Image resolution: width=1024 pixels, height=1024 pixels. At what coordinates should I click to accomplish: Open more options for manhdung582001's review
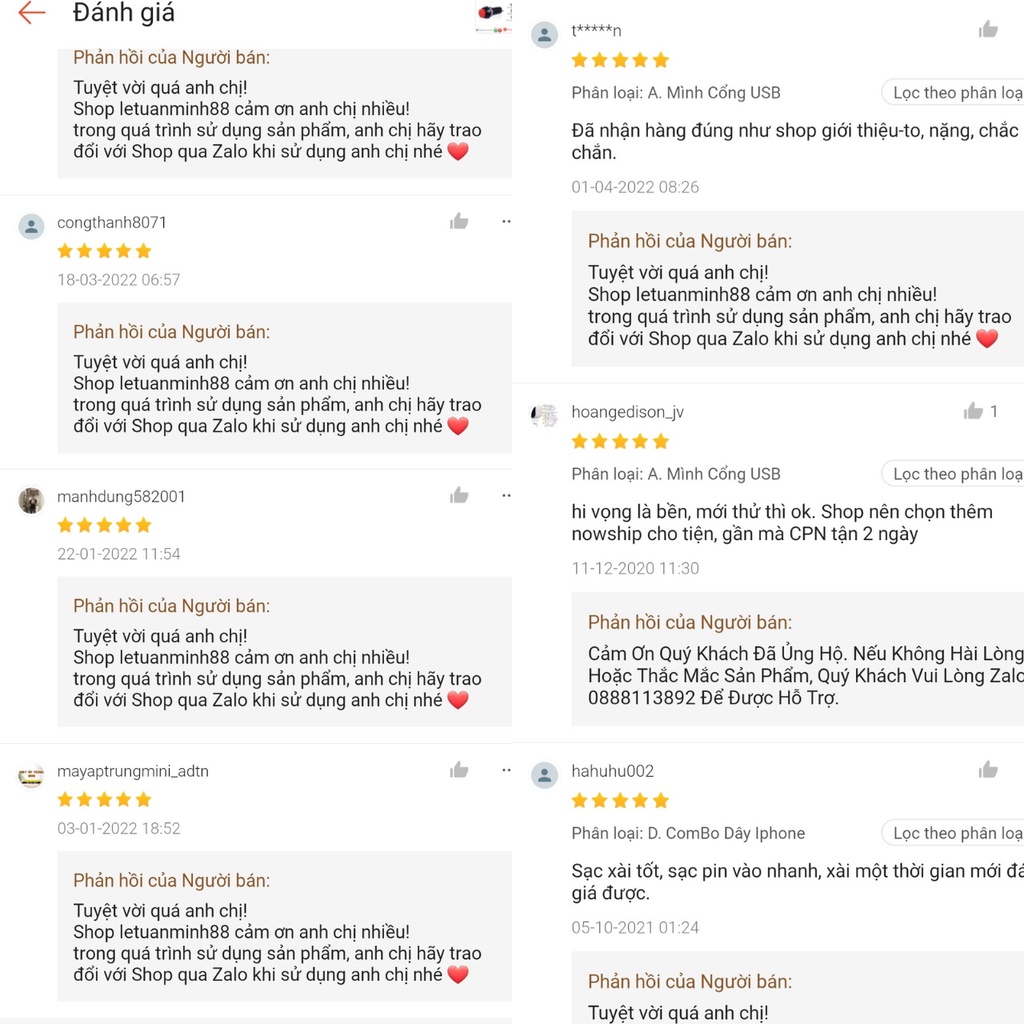506,495
